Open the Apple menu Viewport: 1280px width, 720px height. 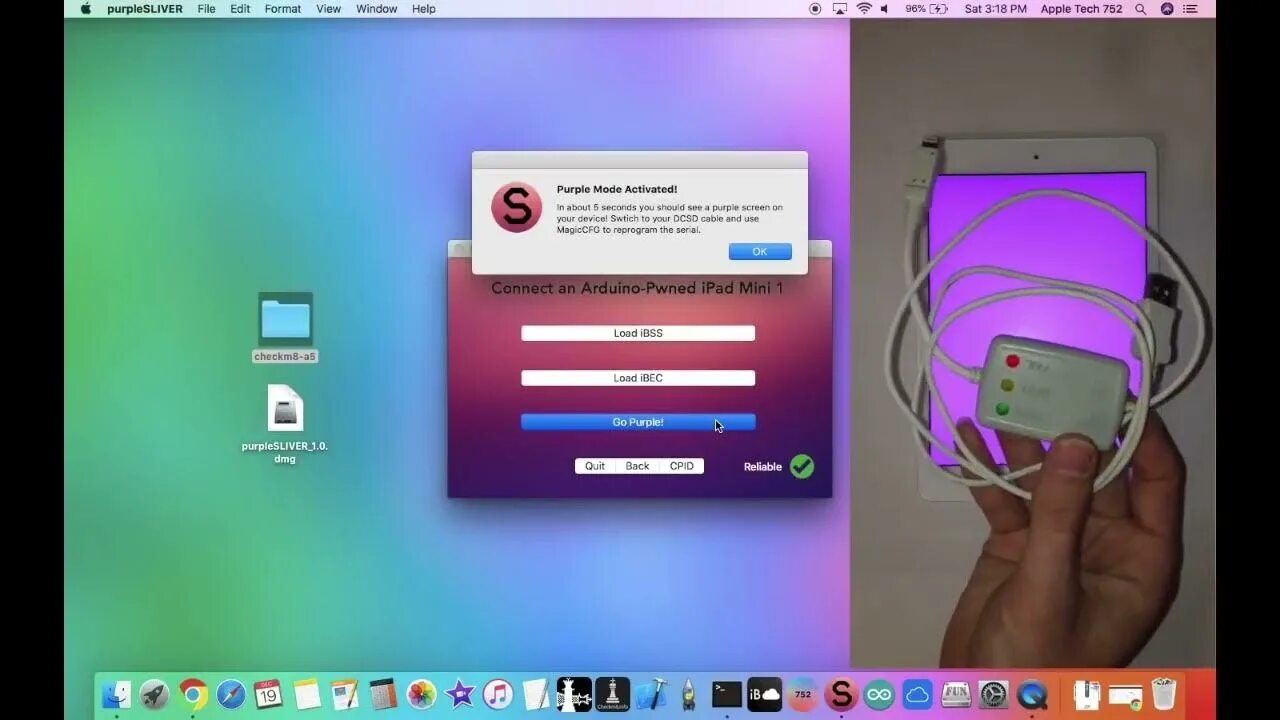pyautogui.click(x=86, y=9)
